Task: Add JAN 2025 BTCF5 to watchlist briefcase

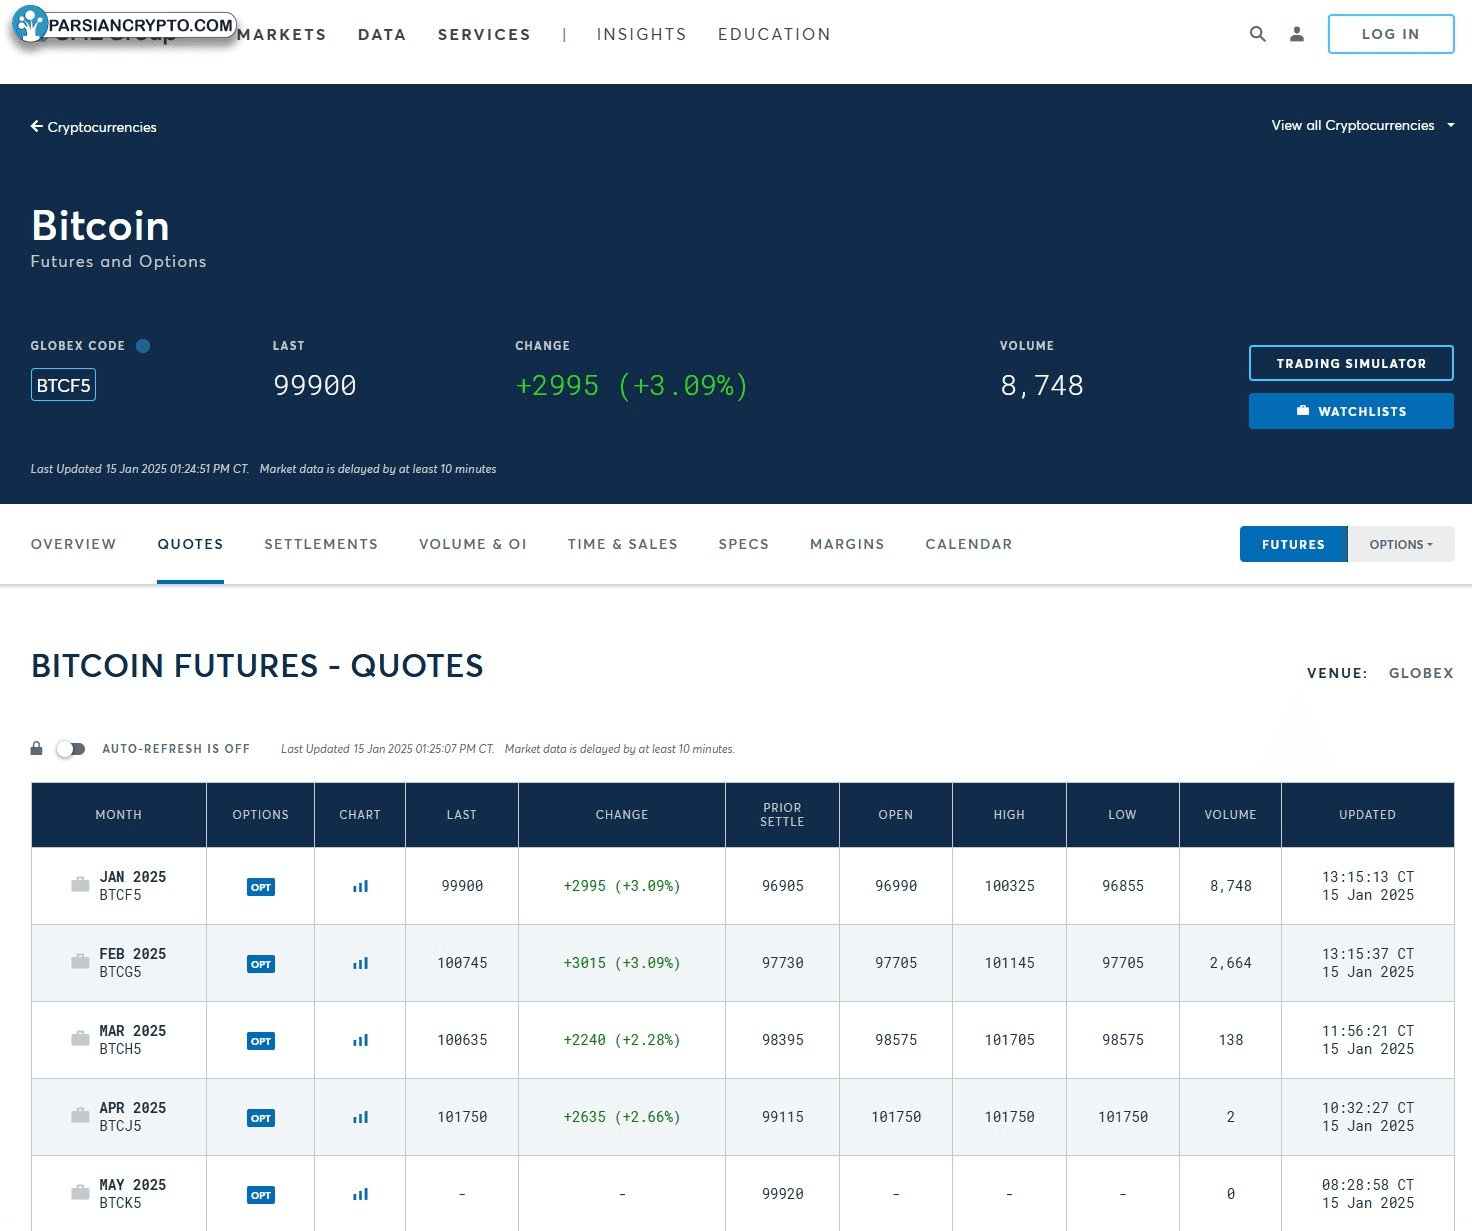Action: tap(80, 885)
